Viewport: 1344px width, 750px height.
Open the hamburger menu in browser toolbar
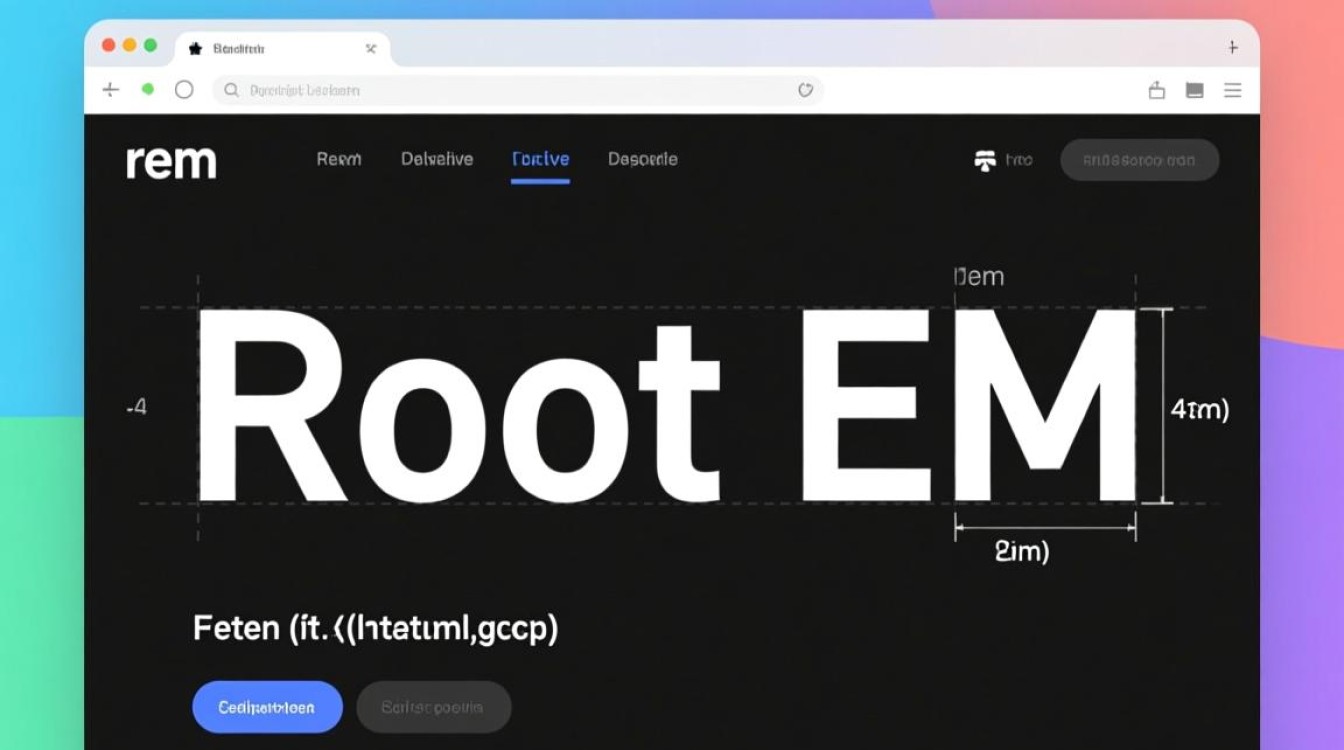tap(1233, 90)
